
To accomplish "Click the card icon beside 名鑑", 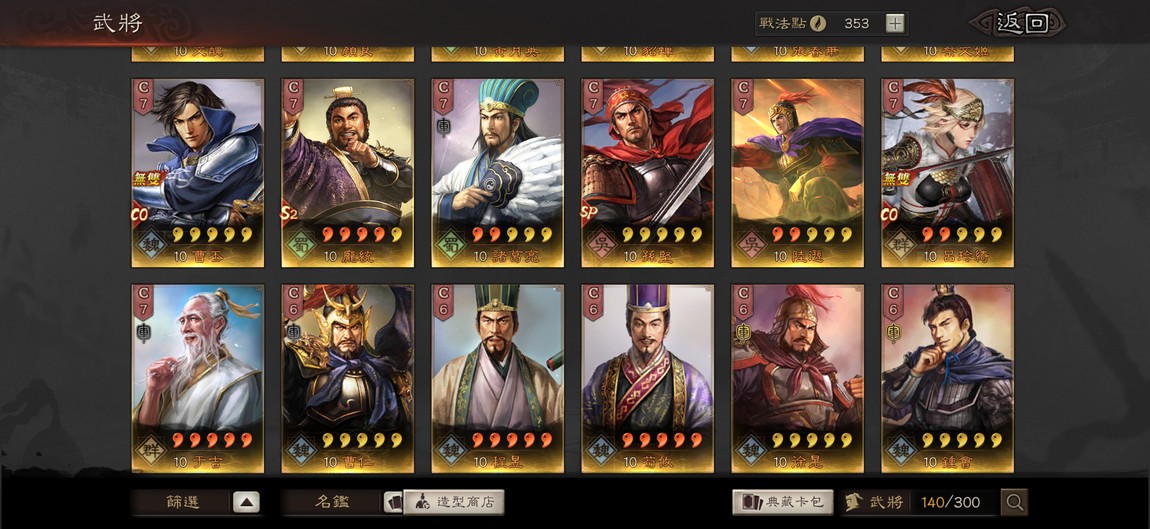I will pyautogui.click(x=394, y=503).
